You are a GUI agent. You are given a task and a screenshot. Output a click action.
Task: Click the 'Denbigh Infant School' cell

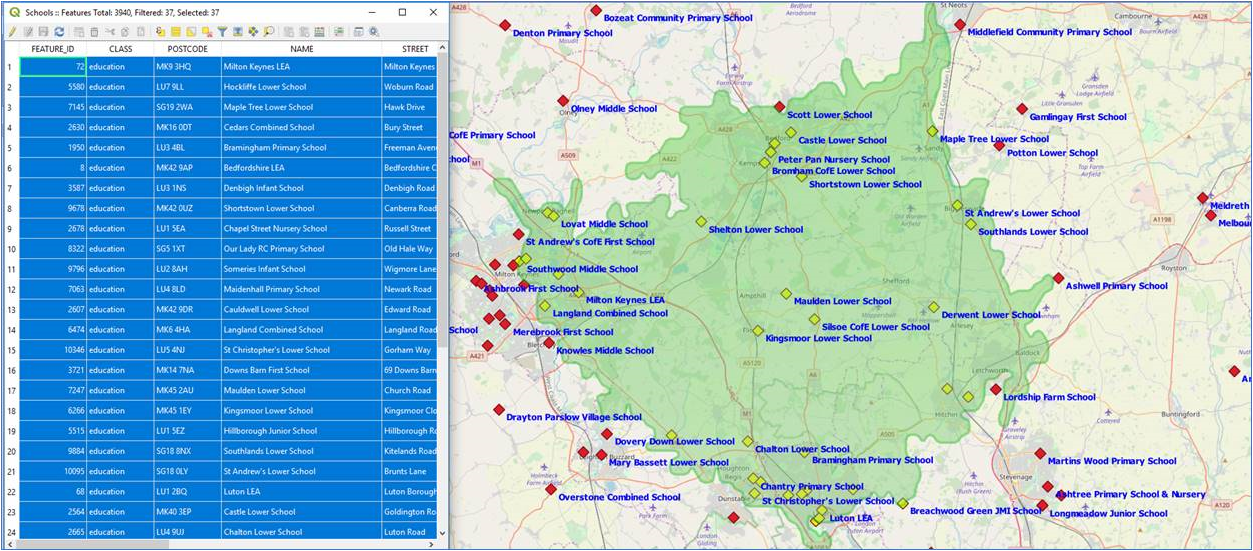tap(301, 188)
